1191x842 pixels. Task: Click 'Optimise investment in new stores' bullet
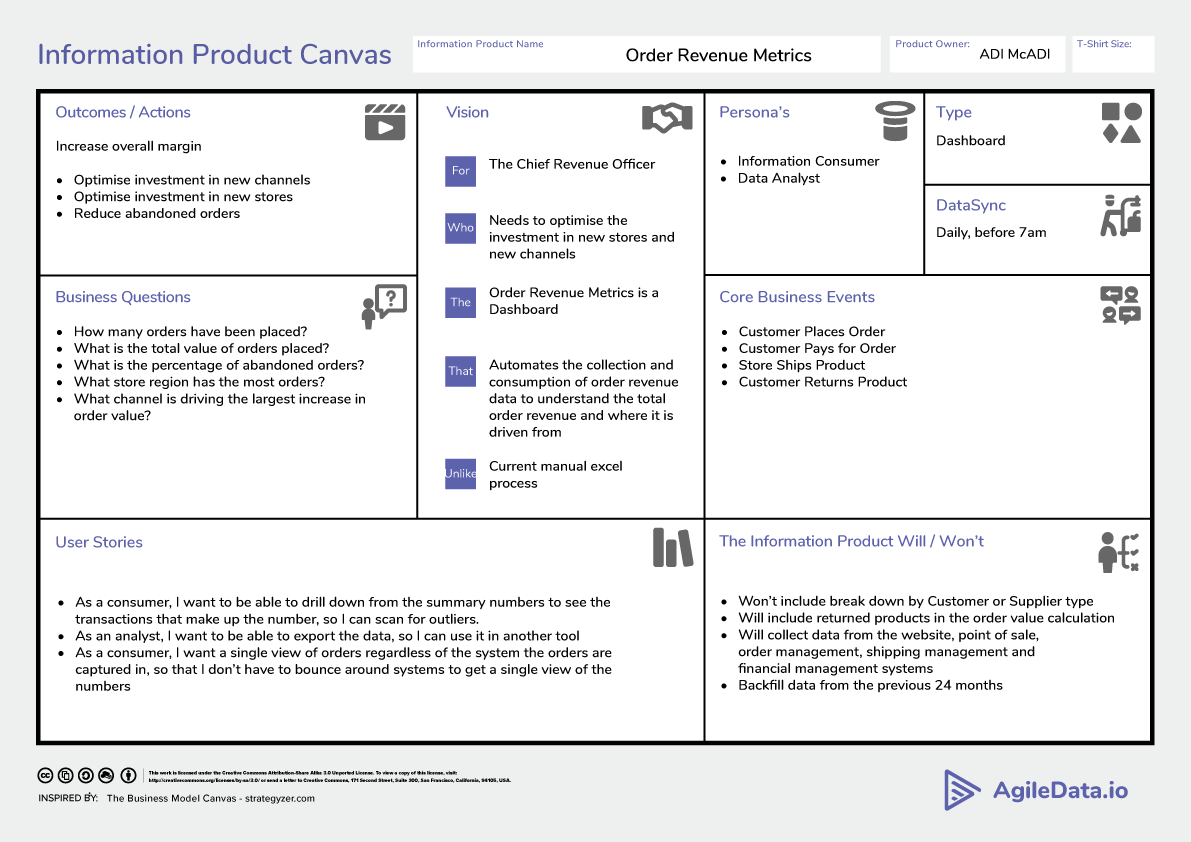[x=183, y=197]
